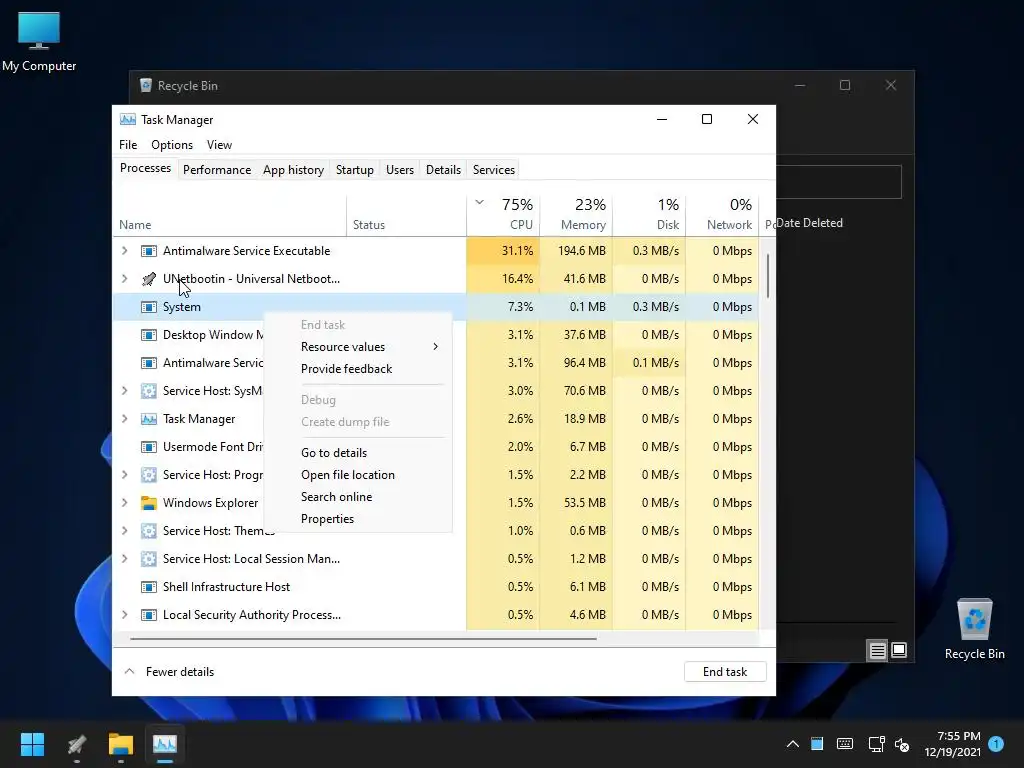Switch to the App history tab
Screen dimensions: 1024x768
point(293,170)
